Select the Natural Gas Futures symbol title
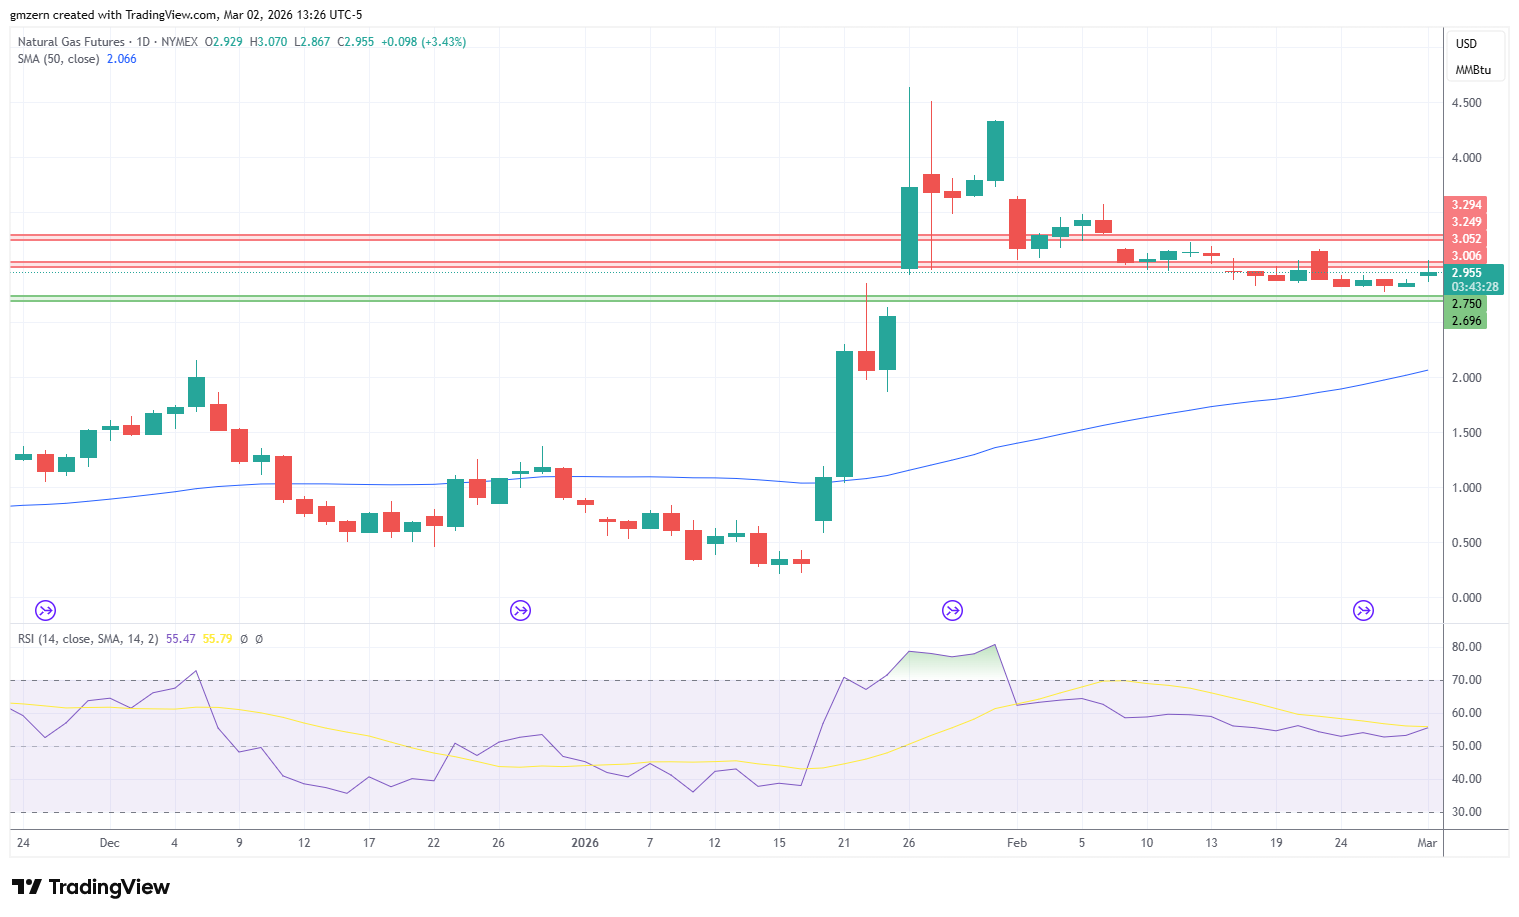Screen dimensions: 1519x917 [71, 42]
